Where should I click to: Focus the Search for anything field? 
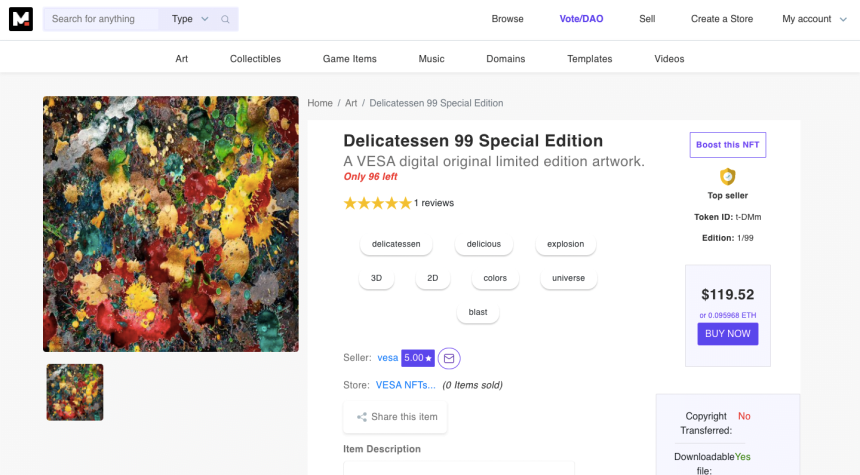point(100,19)
